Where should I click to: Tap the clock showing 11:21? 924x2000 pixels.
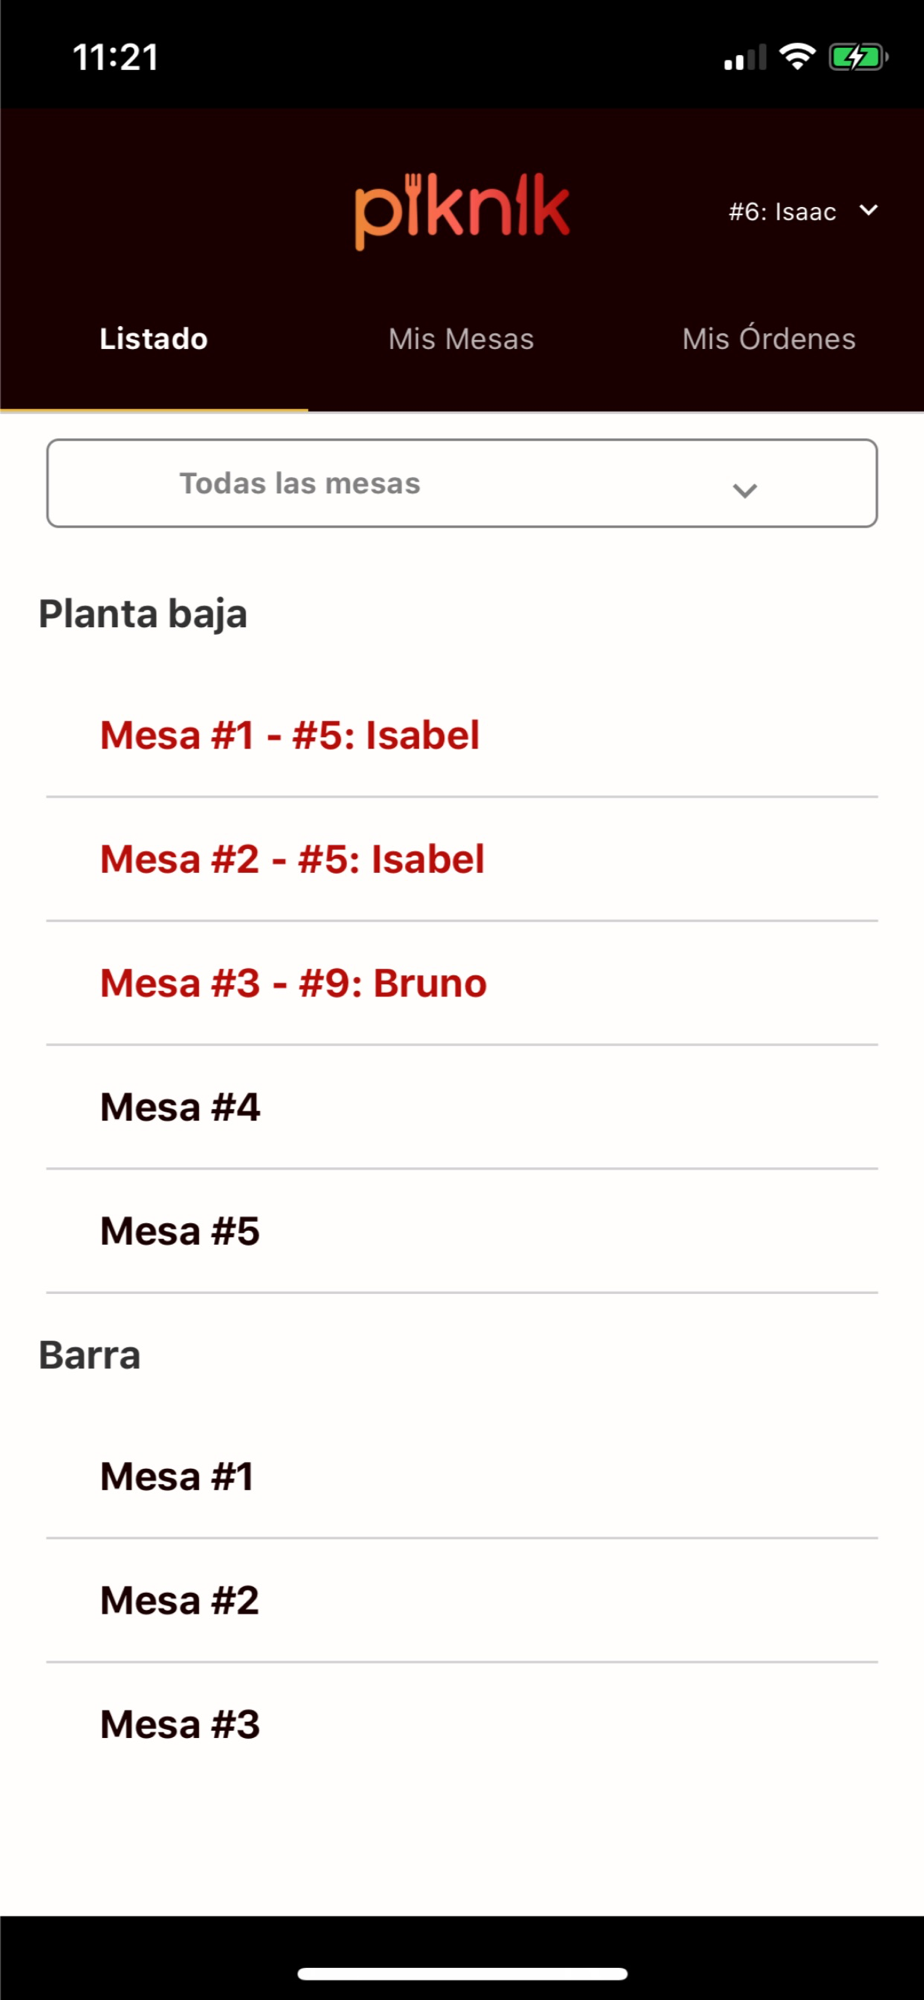point(116,57)
